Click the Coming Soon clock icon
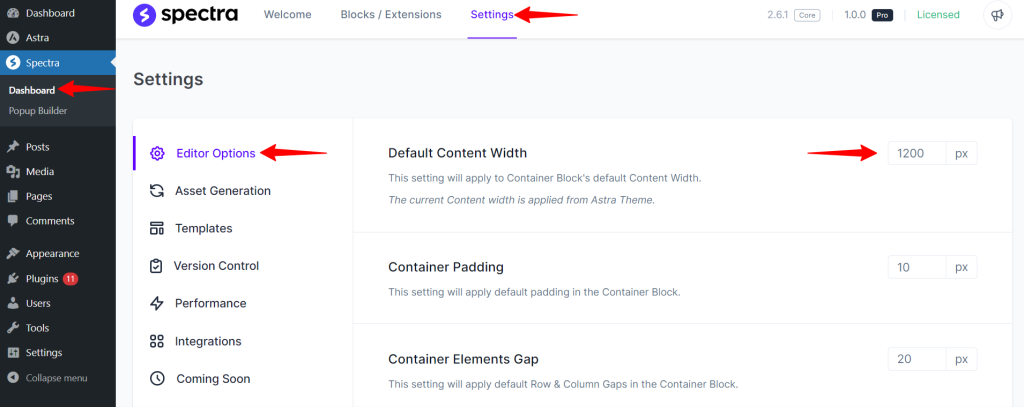This screenshot has width=1024, height=407. point(157,379)
